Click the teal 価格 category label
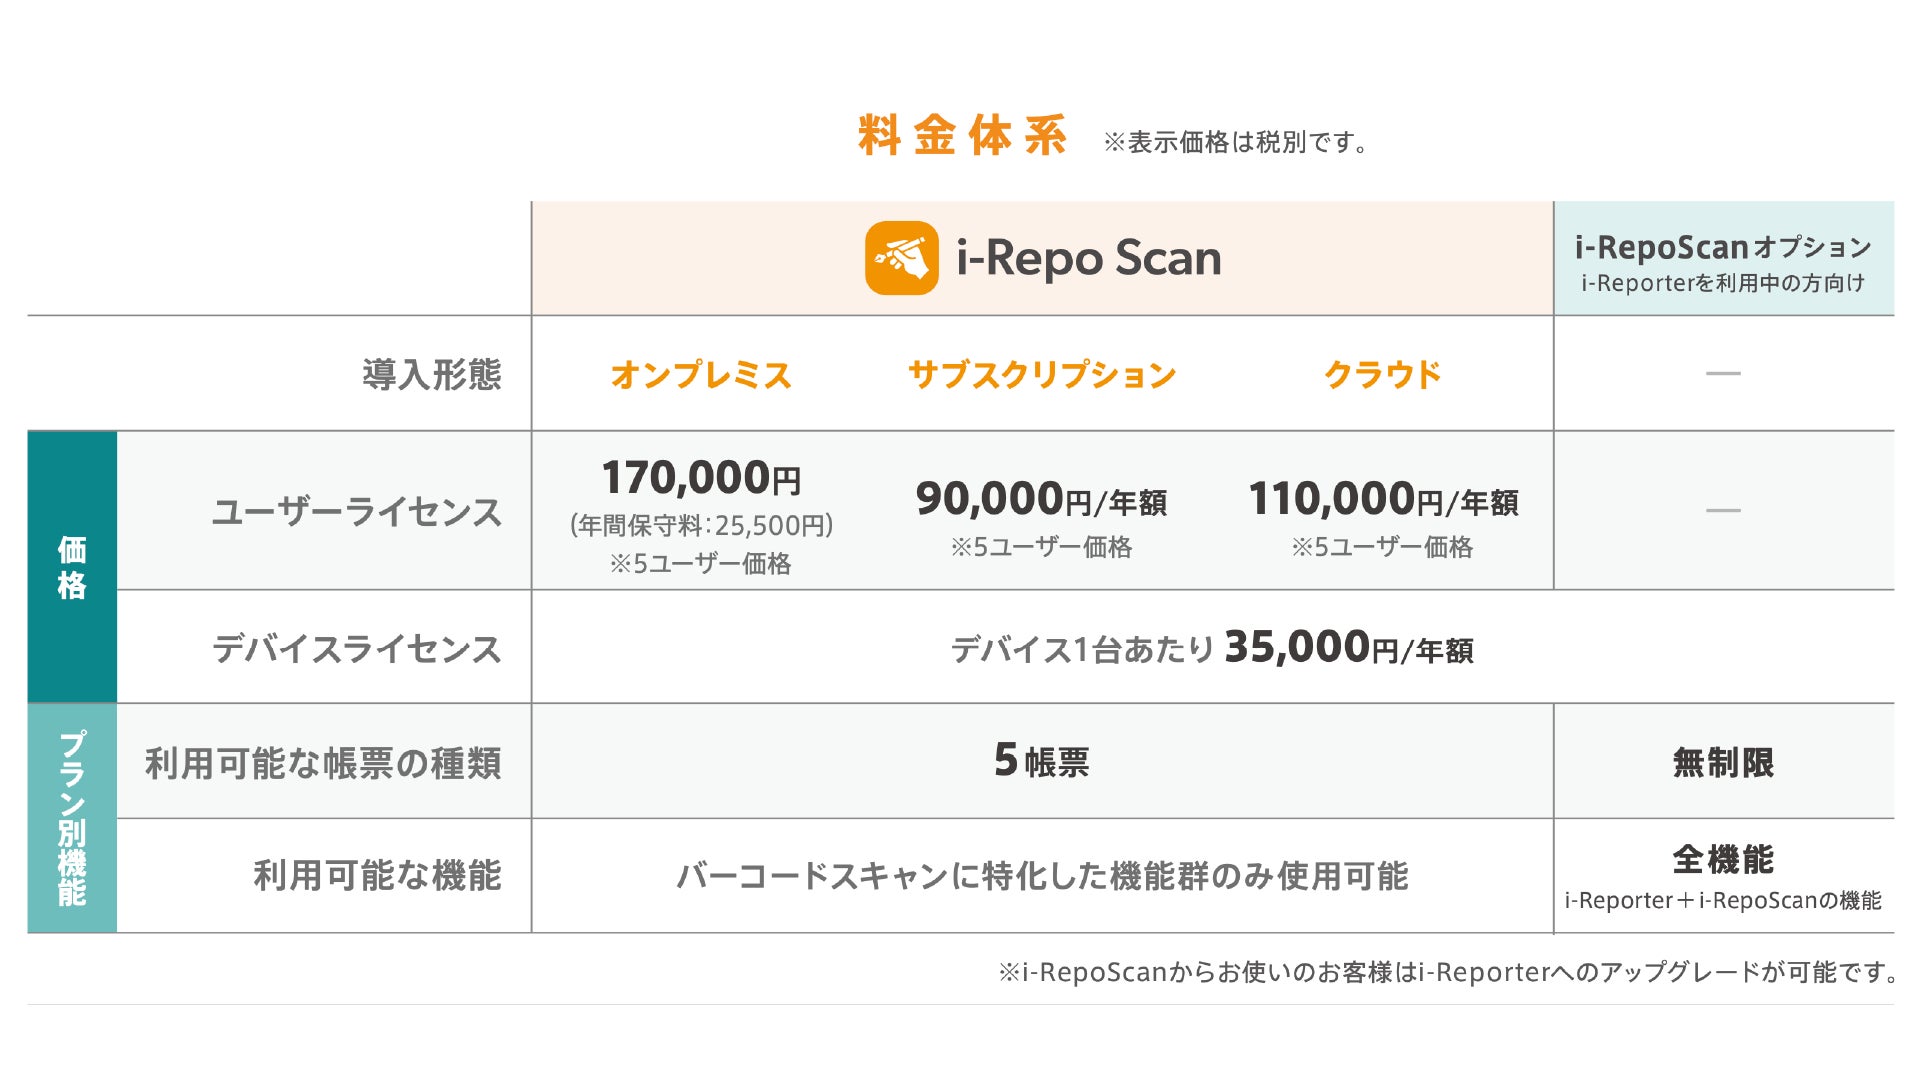Viewport: 1920px width, 1080px height. click(x=72, y=567)
